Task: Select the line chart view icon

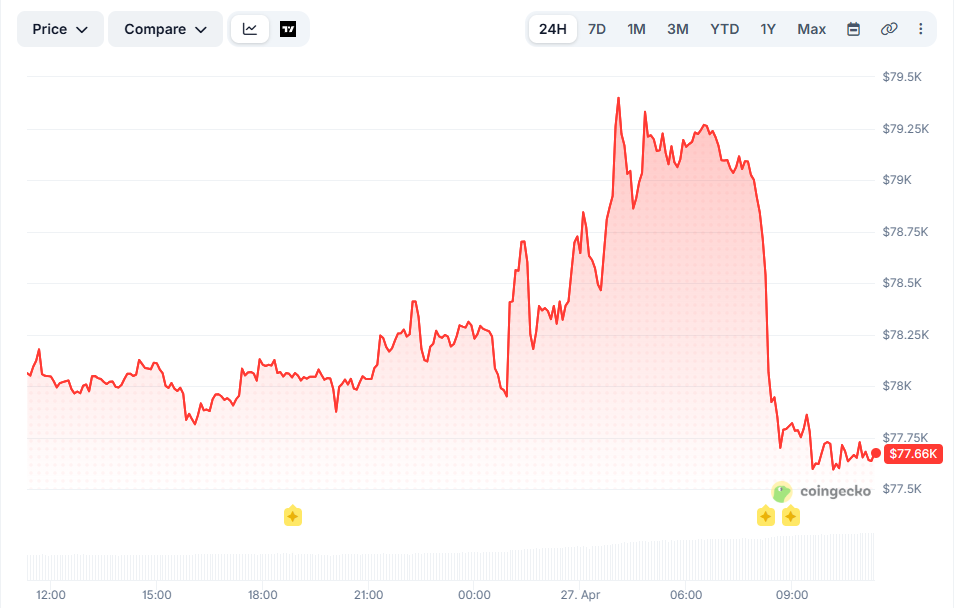Action: coord(251,28)
